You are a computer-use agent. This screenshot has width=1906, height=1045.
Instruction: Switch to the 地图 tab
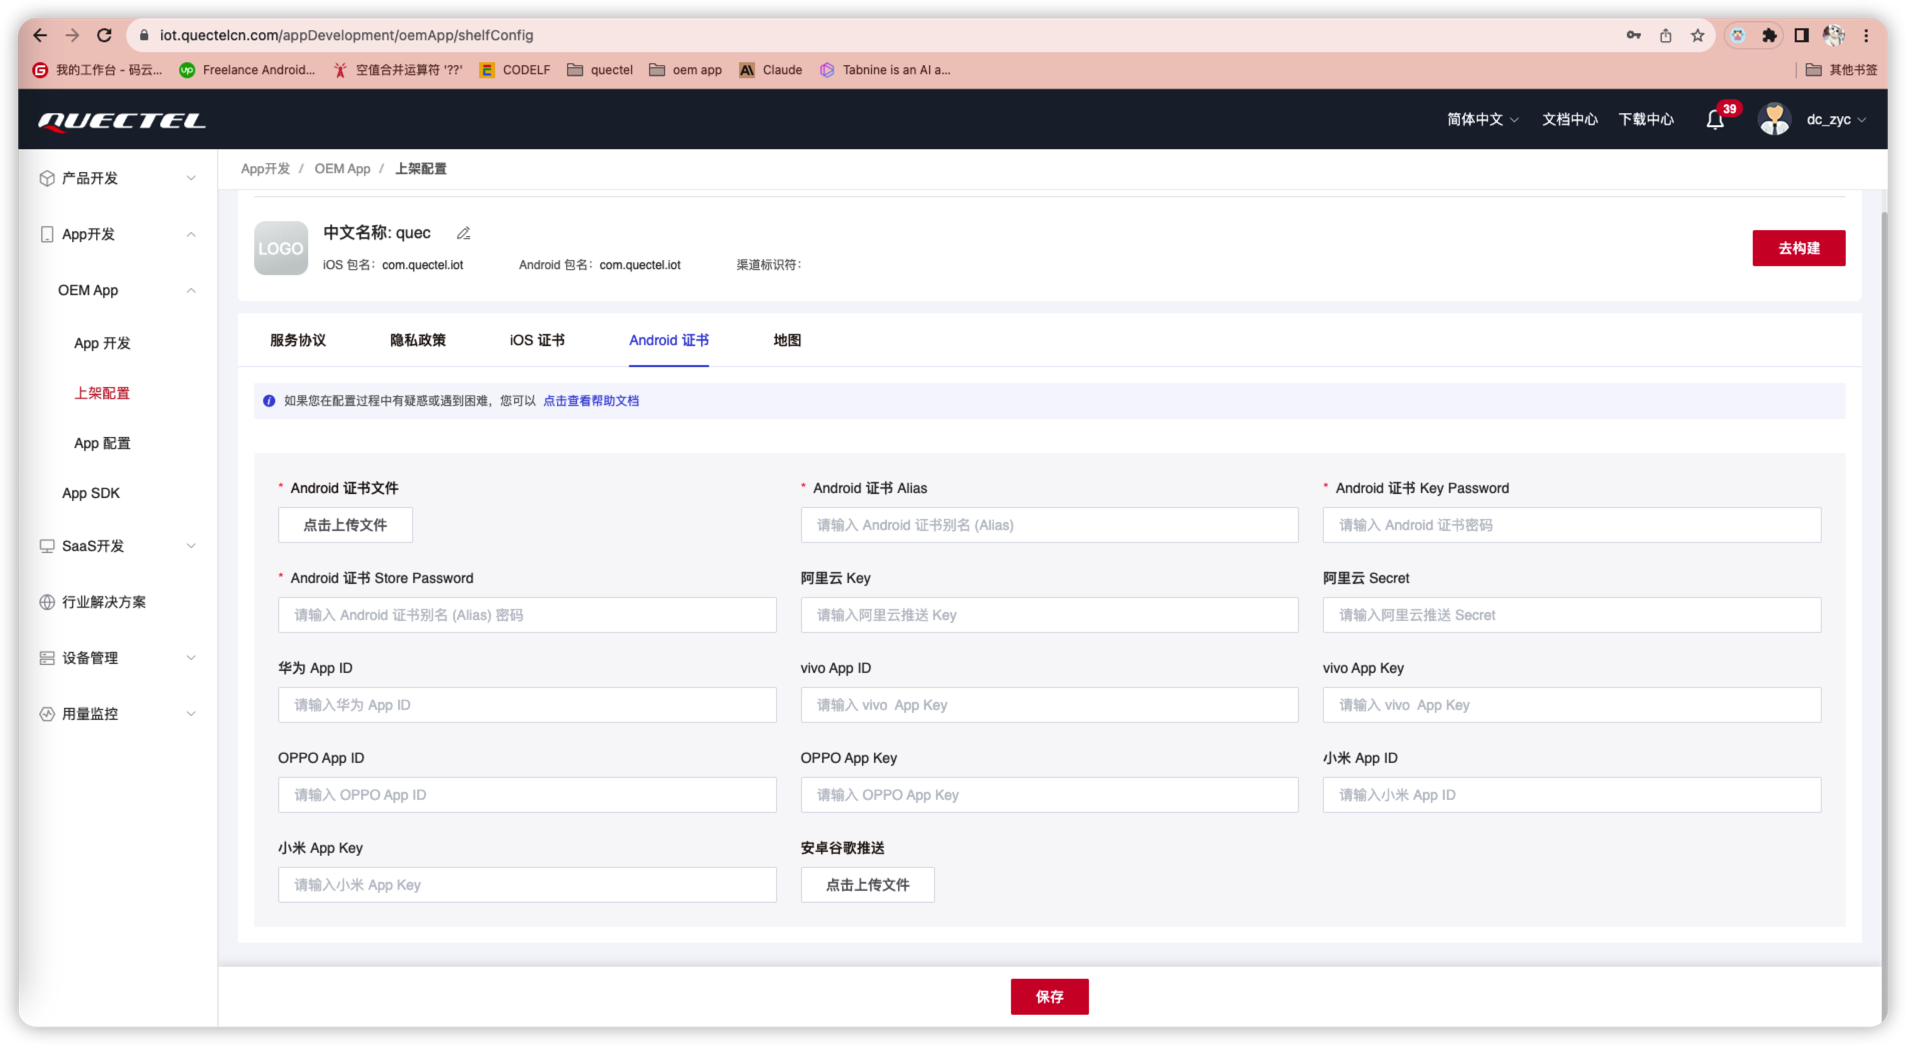pyautogui.click(x=787, y=340)
